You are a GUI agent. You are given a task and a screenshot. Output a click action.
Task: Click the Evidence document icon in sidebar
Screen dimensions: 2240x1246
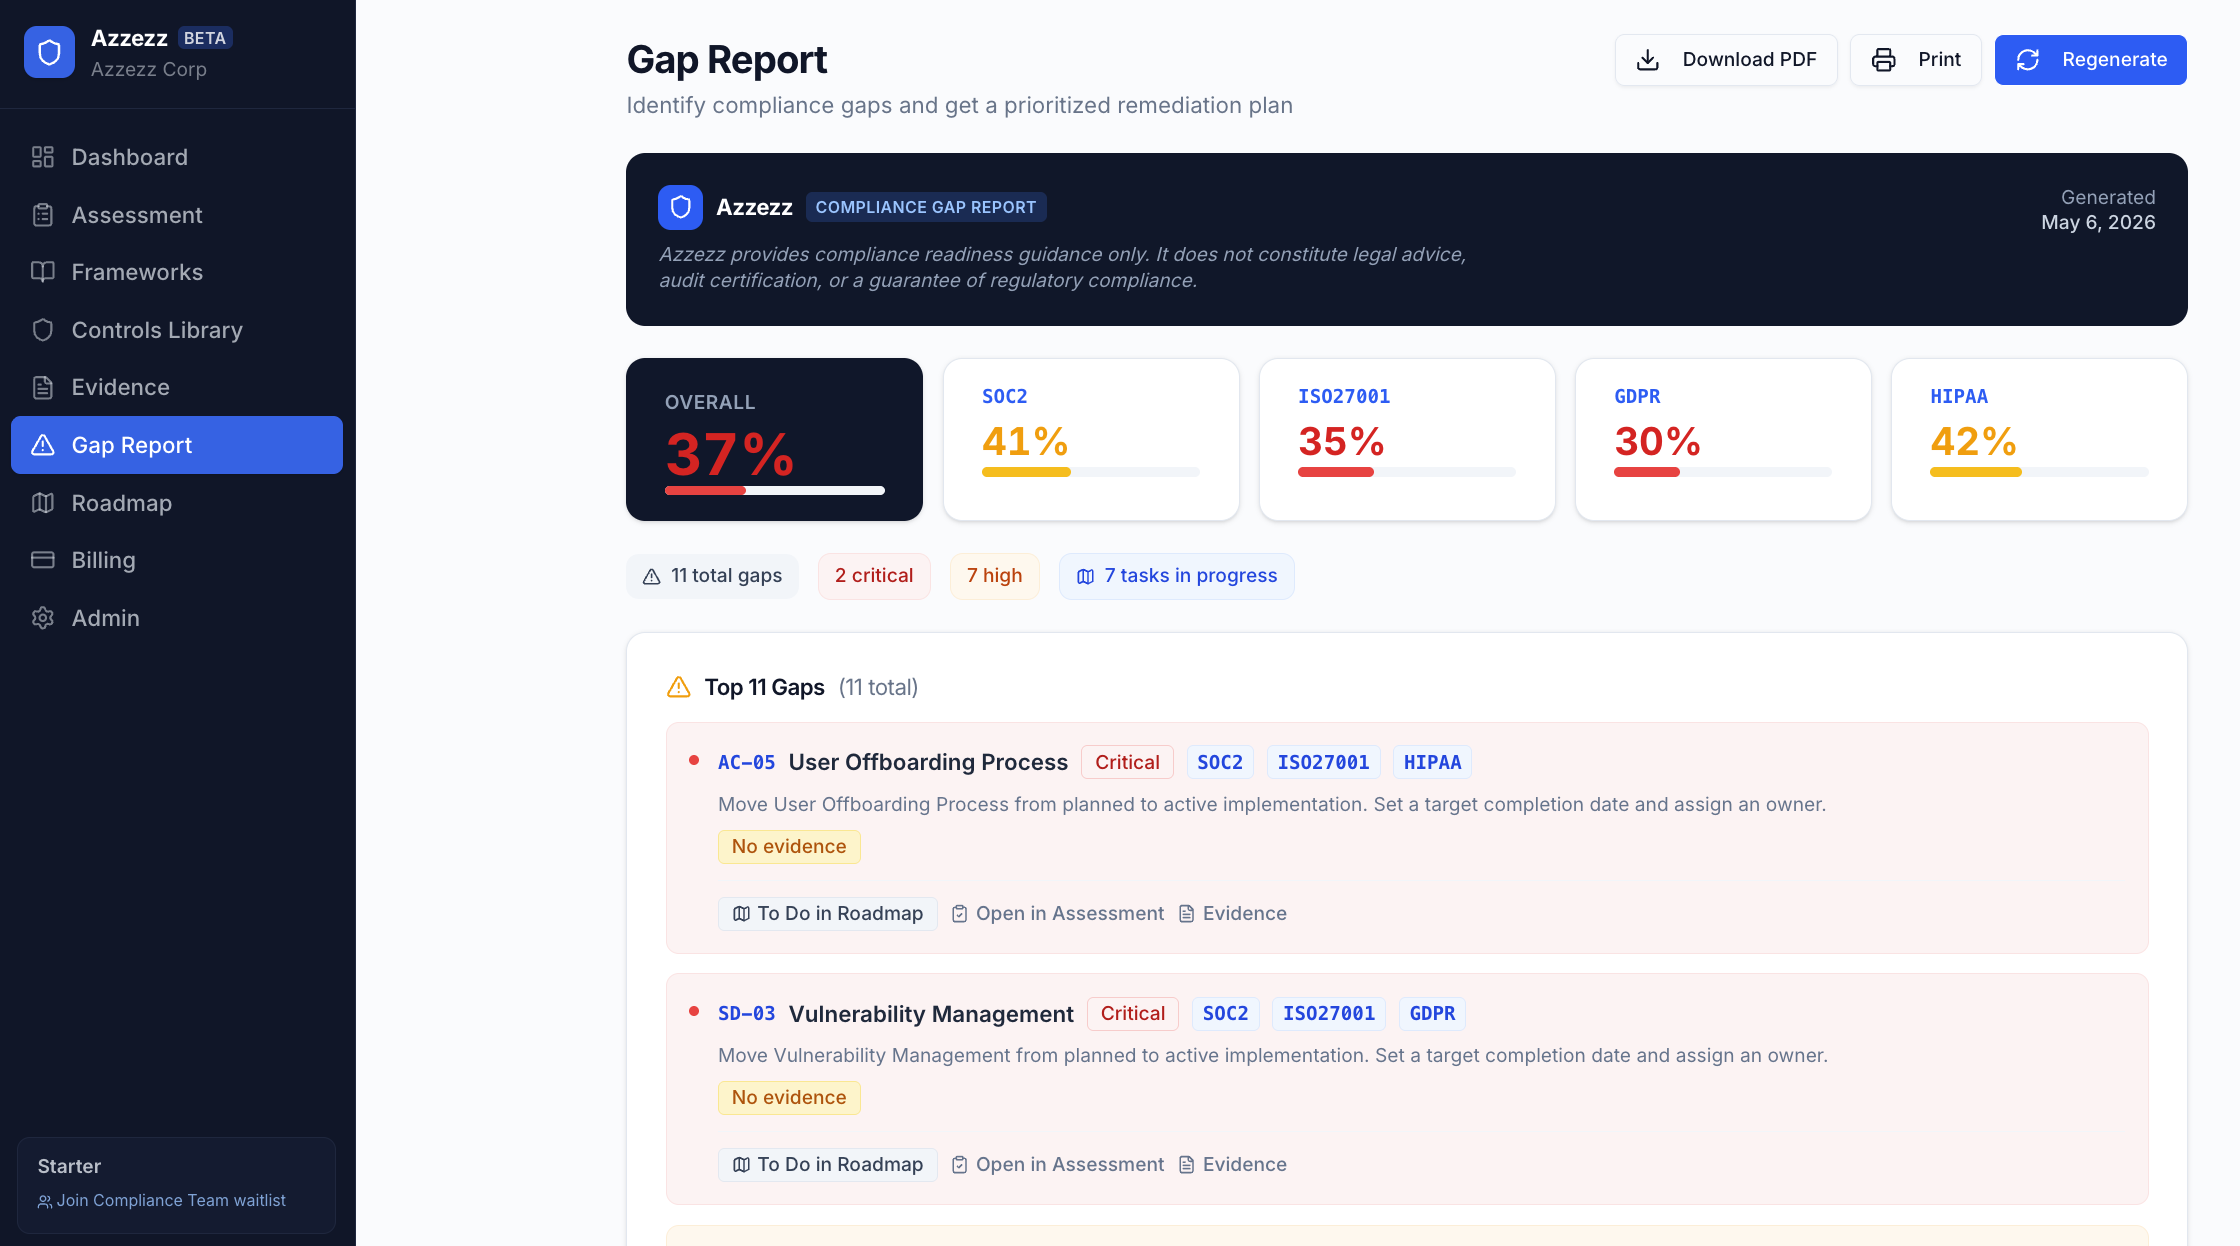coord(43,387)
